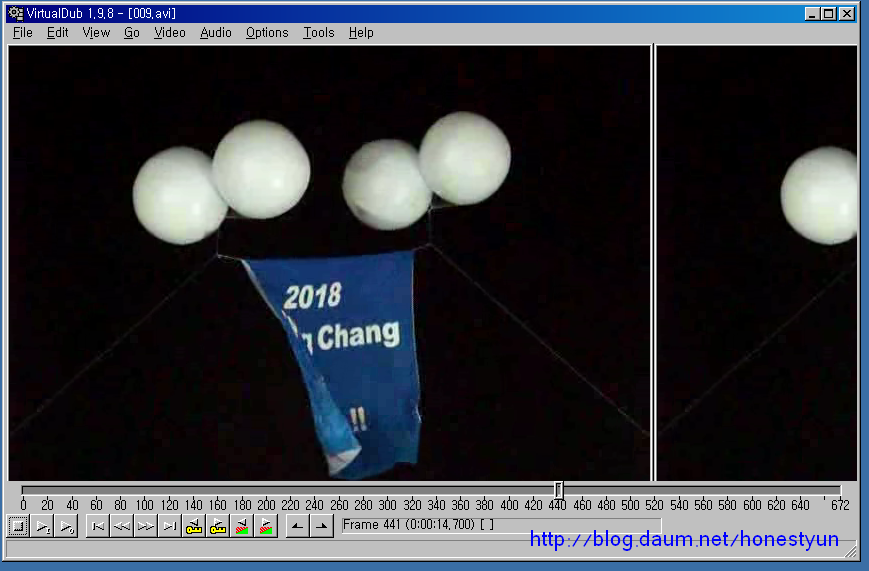Click the timeline position slider handle
Viewport: 869px width, 571px height.
[559, 490]
